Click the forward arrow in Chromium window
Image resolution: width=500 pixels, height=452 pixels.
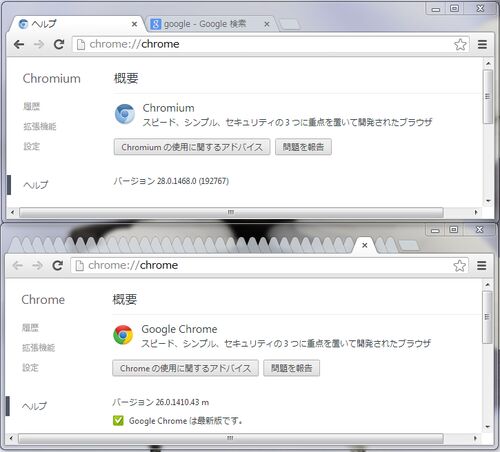click(x=39, y=44)
